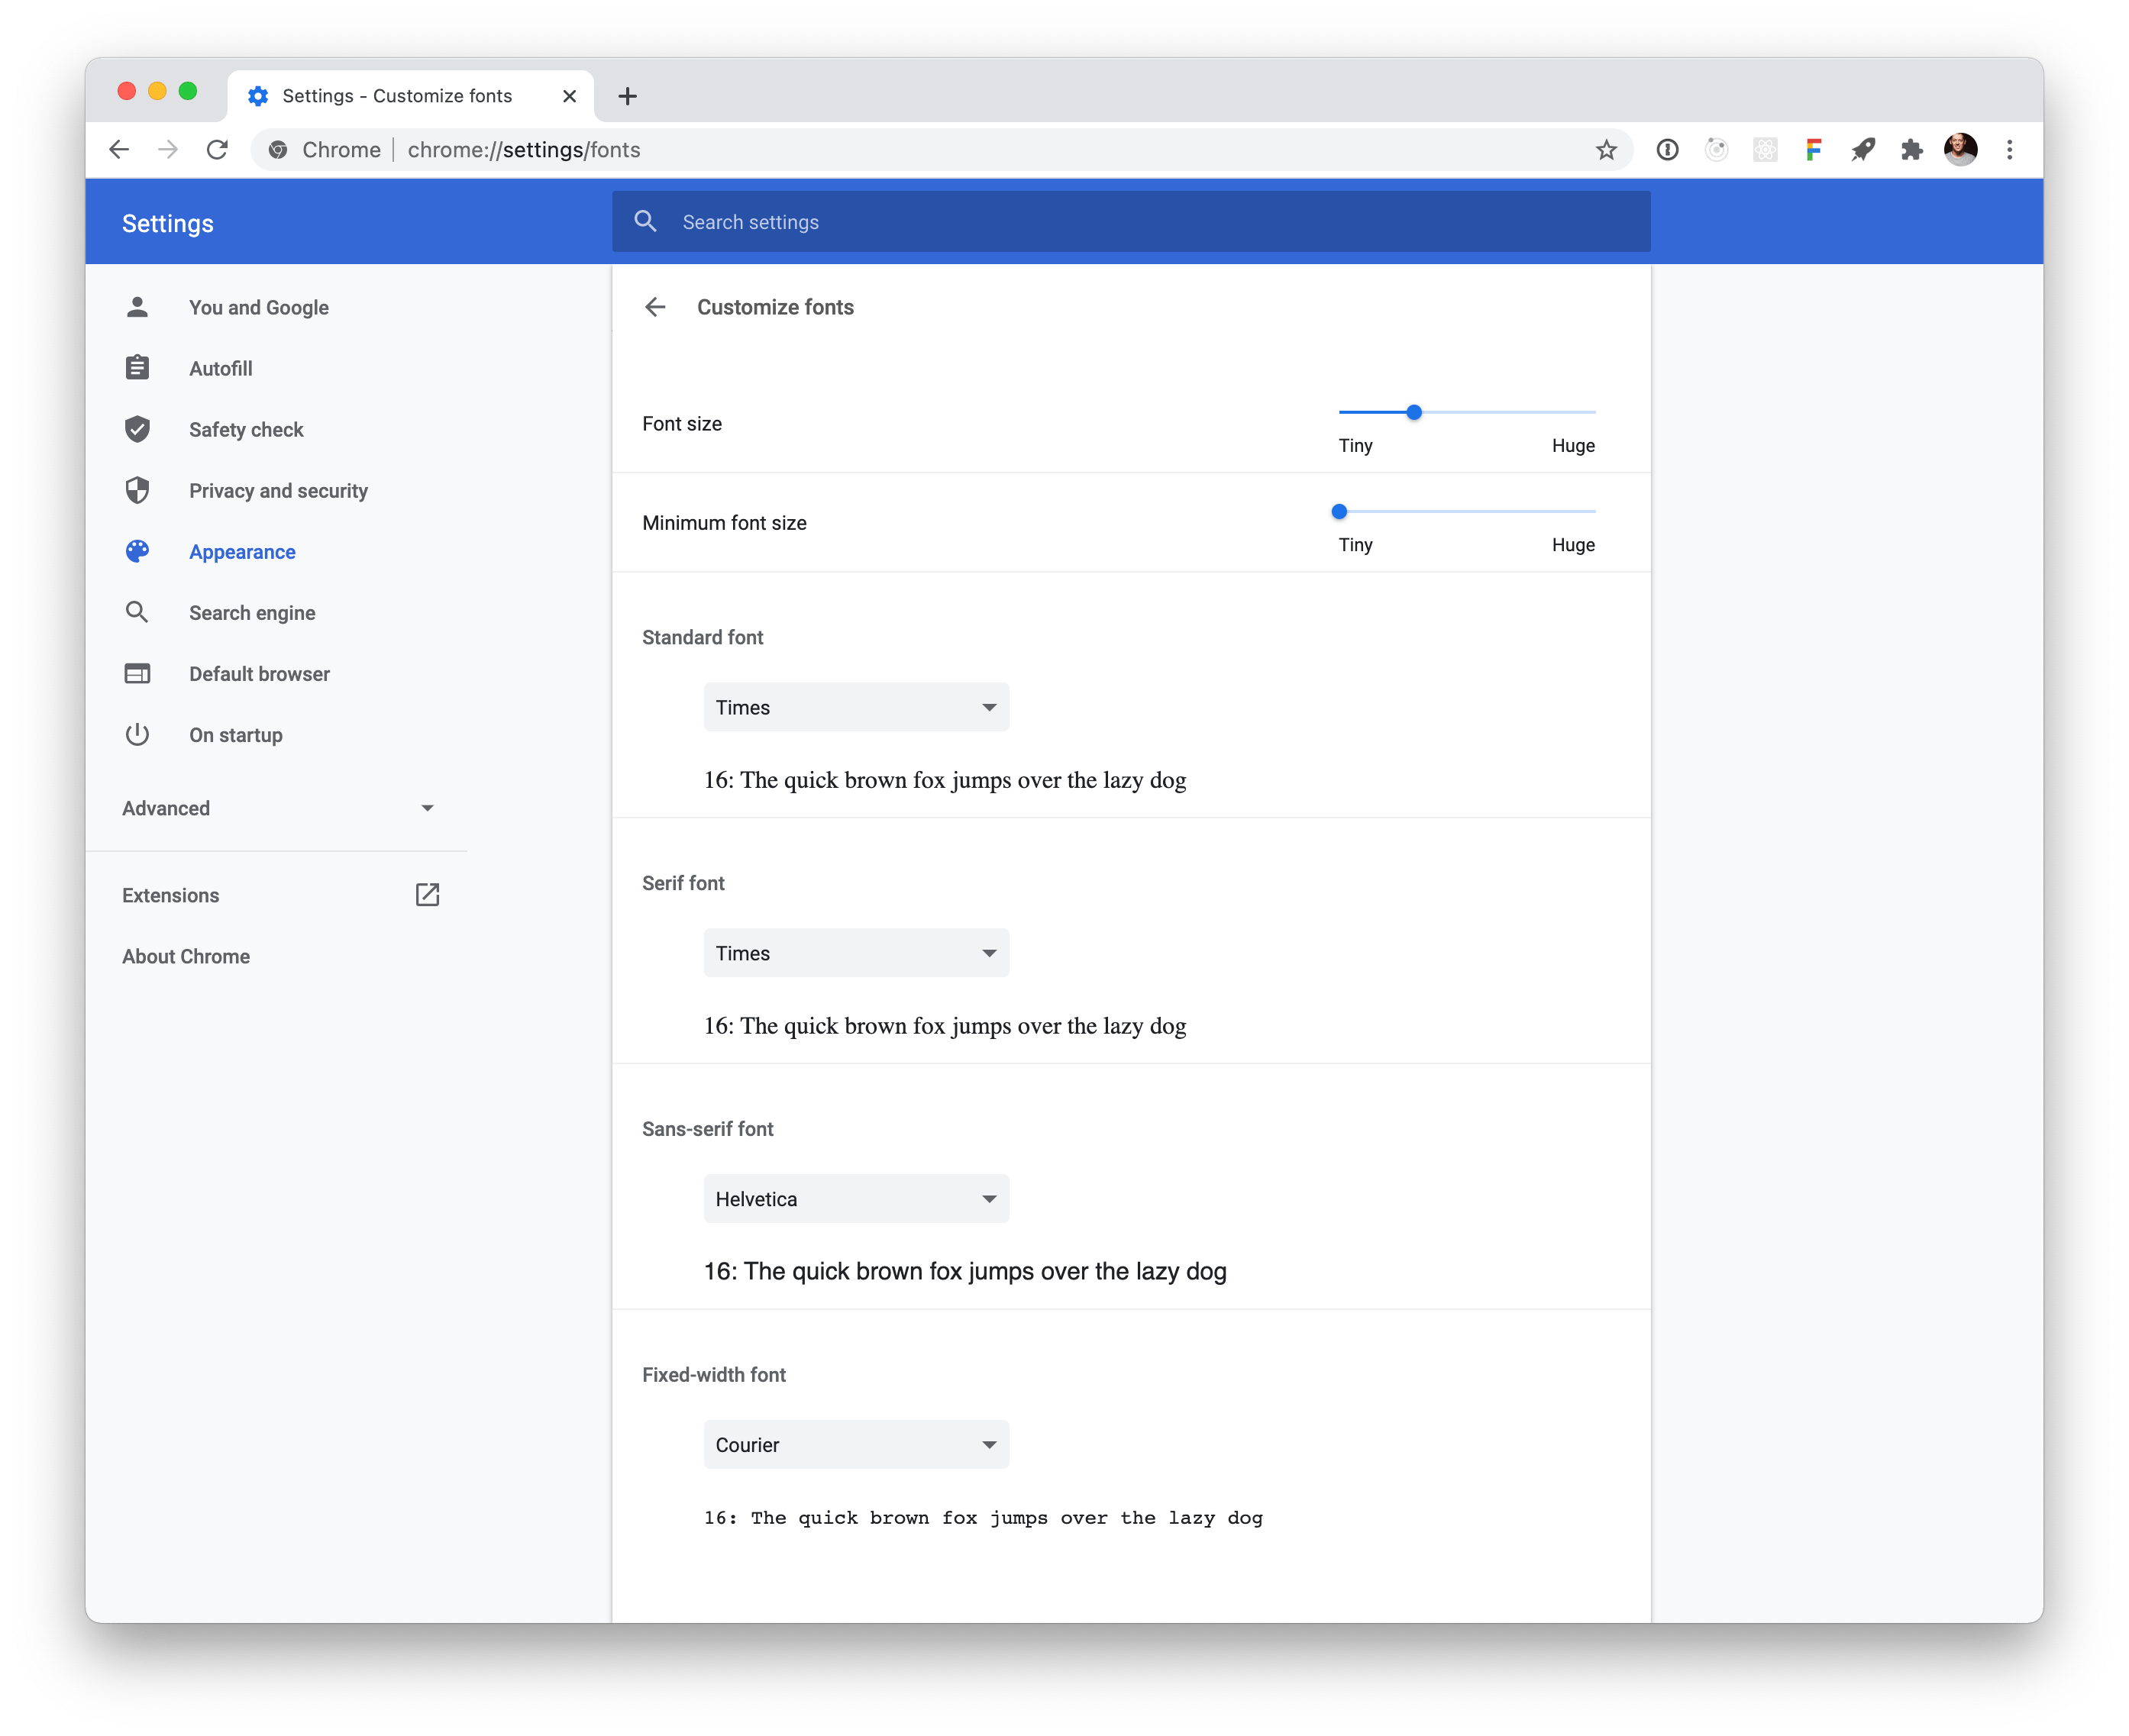Viewport: 2129px width, 1736px height.
Task: Open the About Chrome page
Action: coord(186,956)
